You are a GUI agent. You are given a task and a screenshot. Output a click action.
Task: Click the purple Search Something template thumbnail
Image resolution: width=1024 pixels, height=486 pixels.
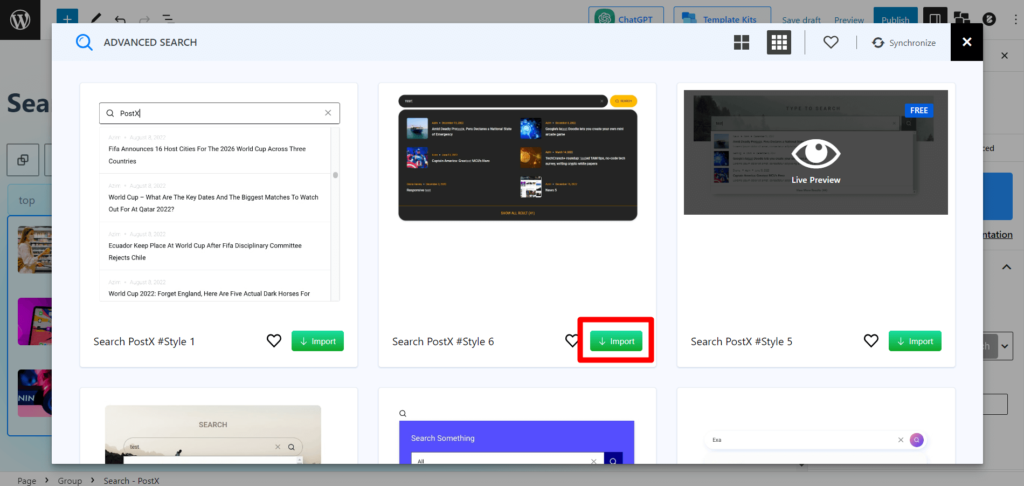coord(517,442)
